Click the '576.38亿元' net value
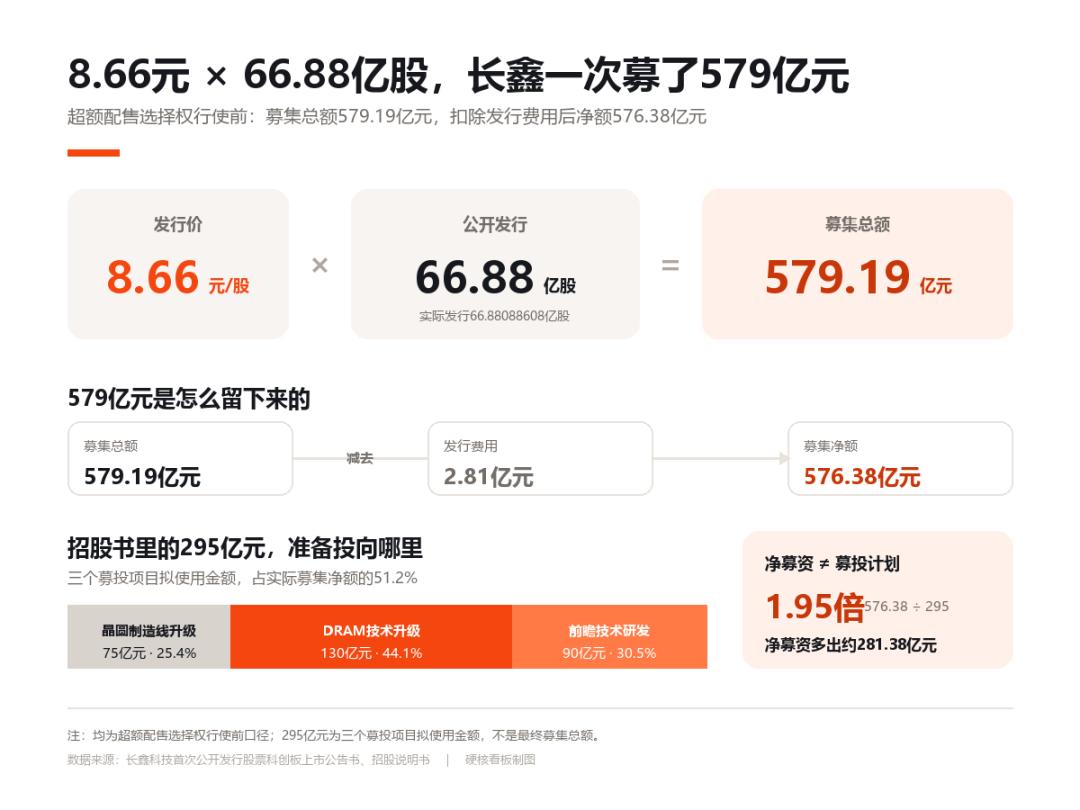 862,477
